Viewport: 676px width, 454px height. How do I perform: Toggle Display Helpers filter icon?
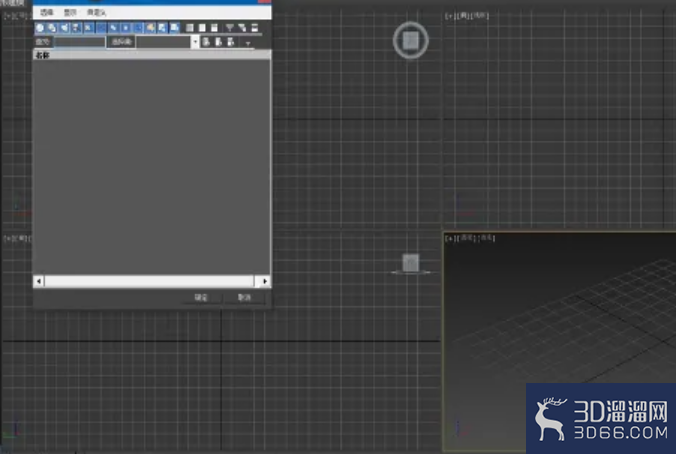point(88,28)
